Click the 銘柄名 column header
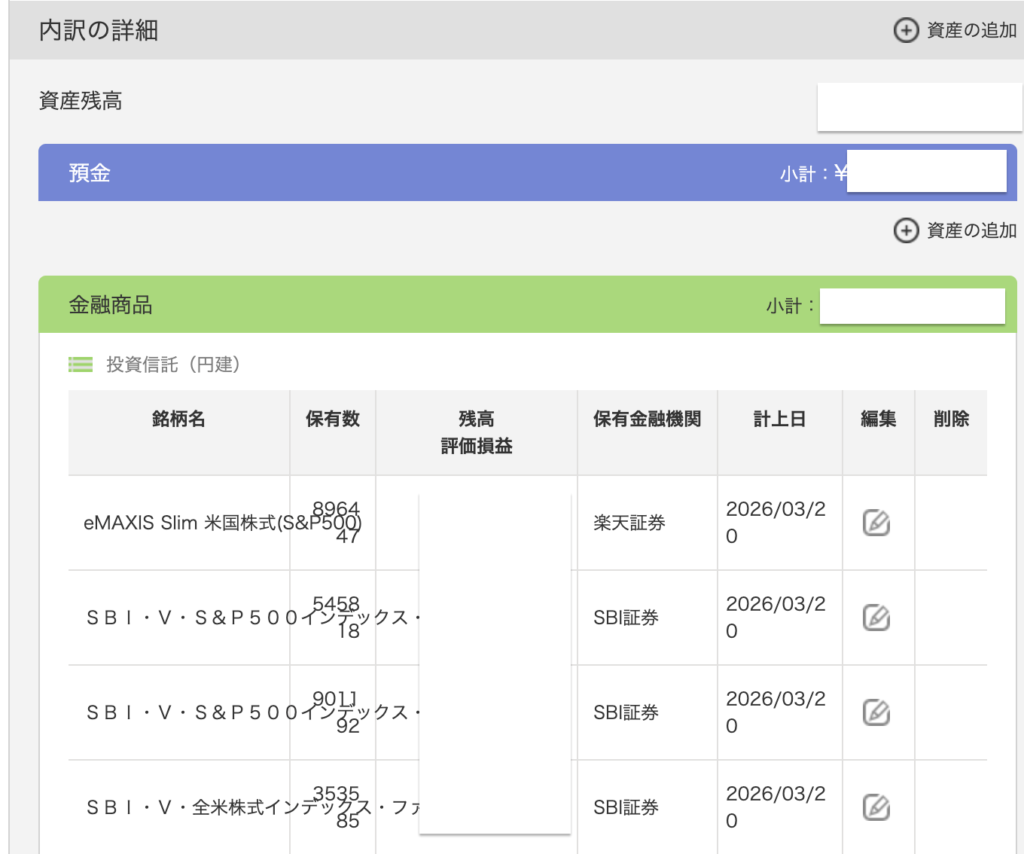The height and width of the screenshot is (854, 1024). 179,419
